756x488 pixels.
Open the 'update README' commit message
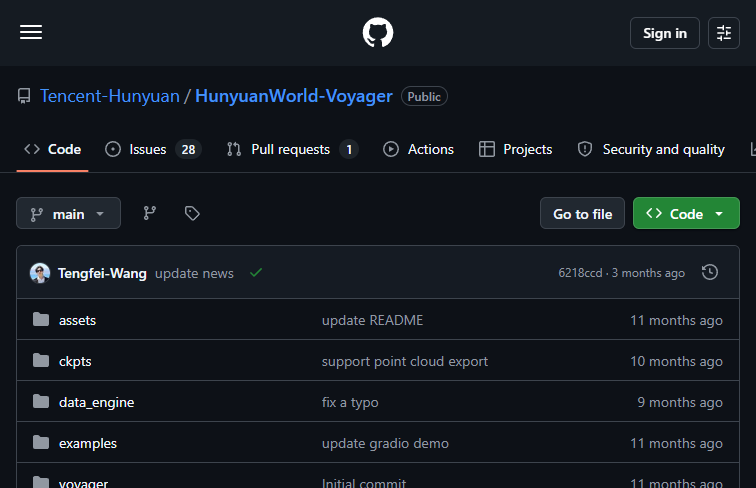click(x=372, y=320)
